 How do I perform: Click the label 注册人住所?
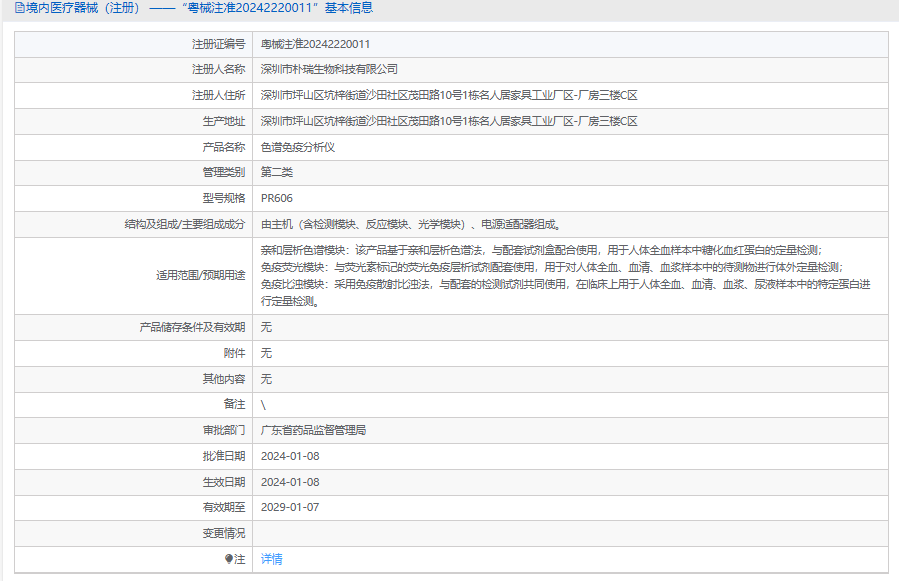pyautogui.click(x=218, y=95)
